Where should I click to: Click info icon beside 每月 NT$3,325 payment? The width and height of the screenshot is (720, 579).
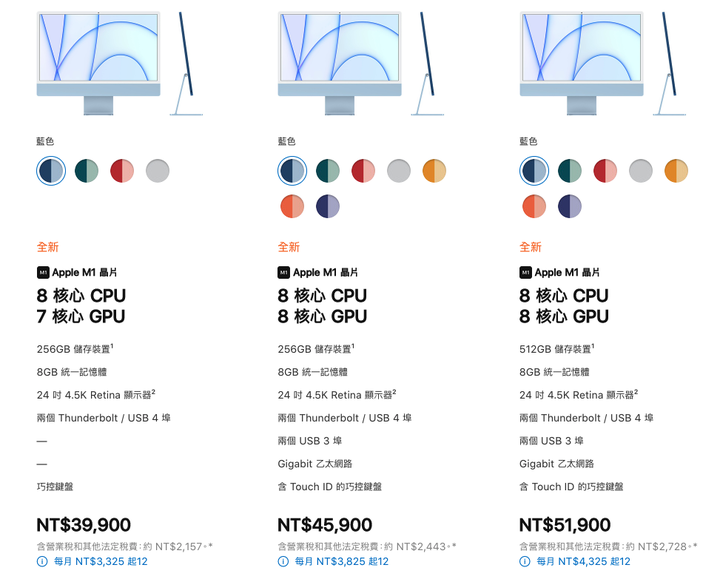click(42, 562)
